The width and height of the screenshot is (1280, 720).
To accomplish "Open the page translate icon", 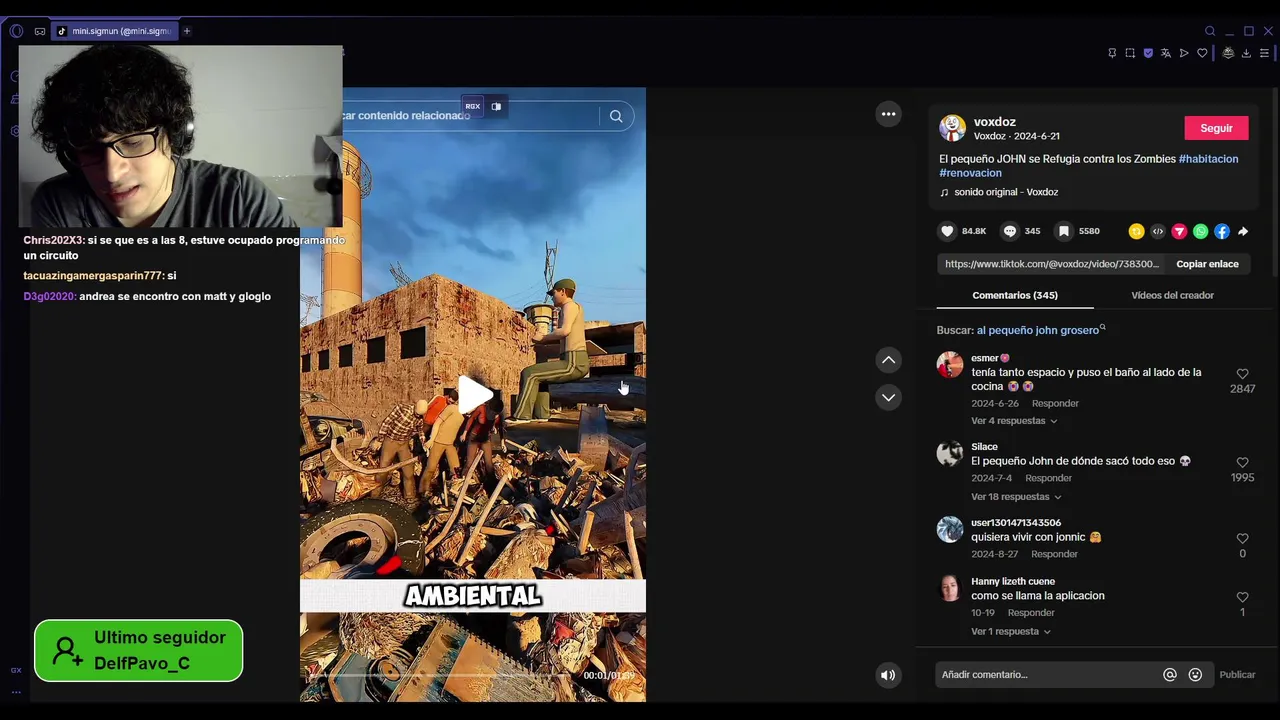I will (x=1166, y=53).
